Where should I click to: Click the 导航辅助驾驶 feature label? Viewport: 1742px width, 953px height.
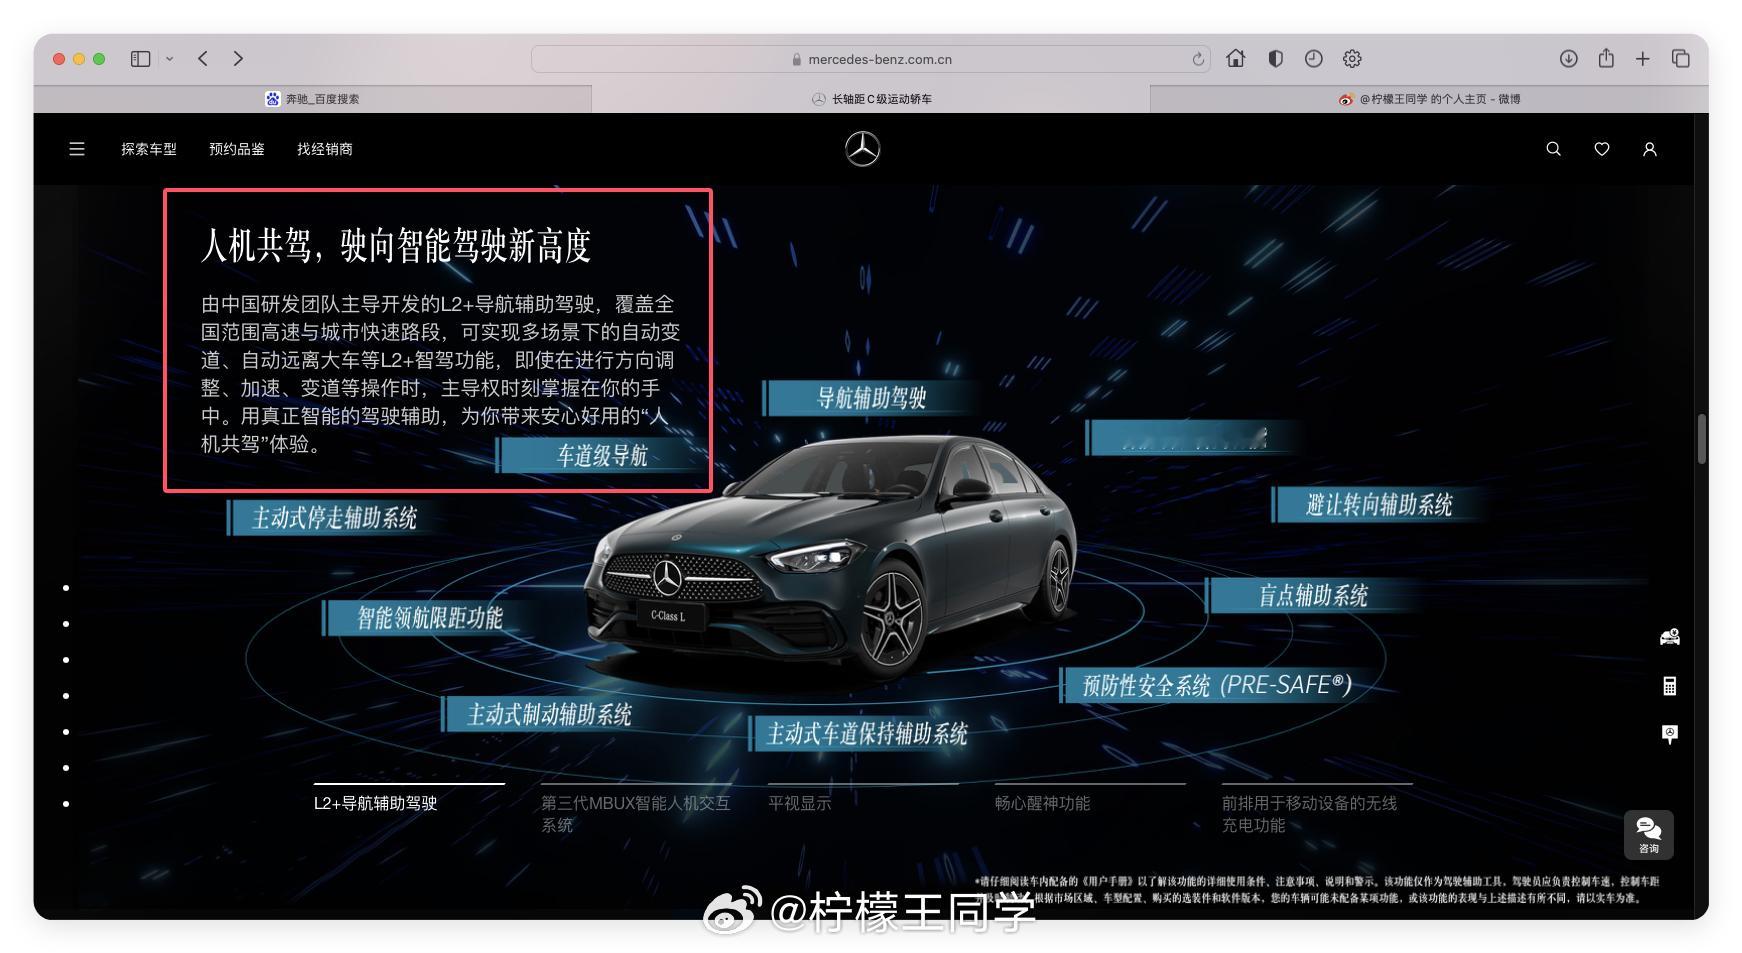tap(872, 398)
